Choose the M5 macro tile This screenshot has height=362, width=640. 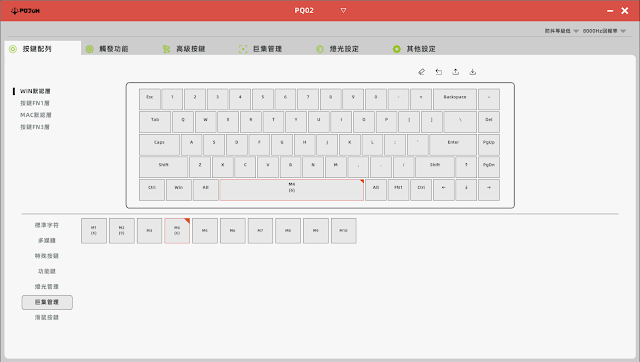[205, 231]
